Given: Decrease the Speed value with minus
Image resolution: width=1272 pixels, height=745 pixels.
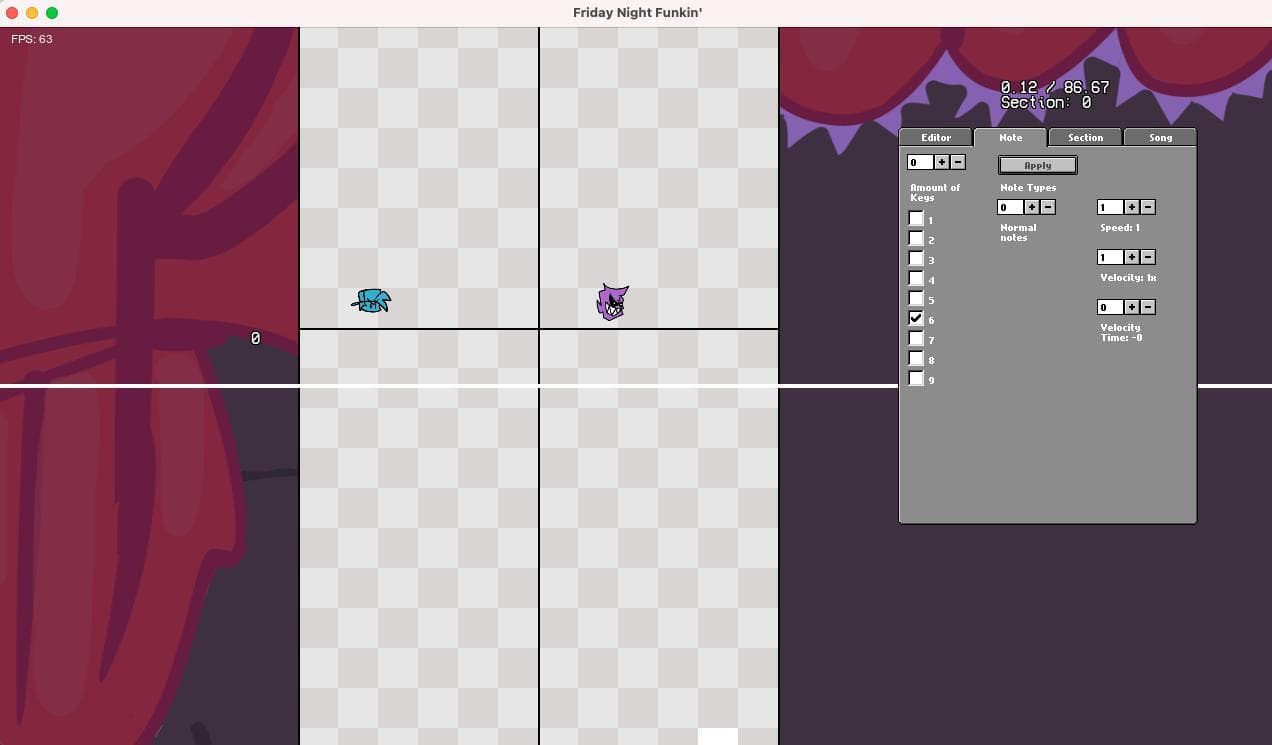Looking at the screenshot, I should coord(1148,207).
